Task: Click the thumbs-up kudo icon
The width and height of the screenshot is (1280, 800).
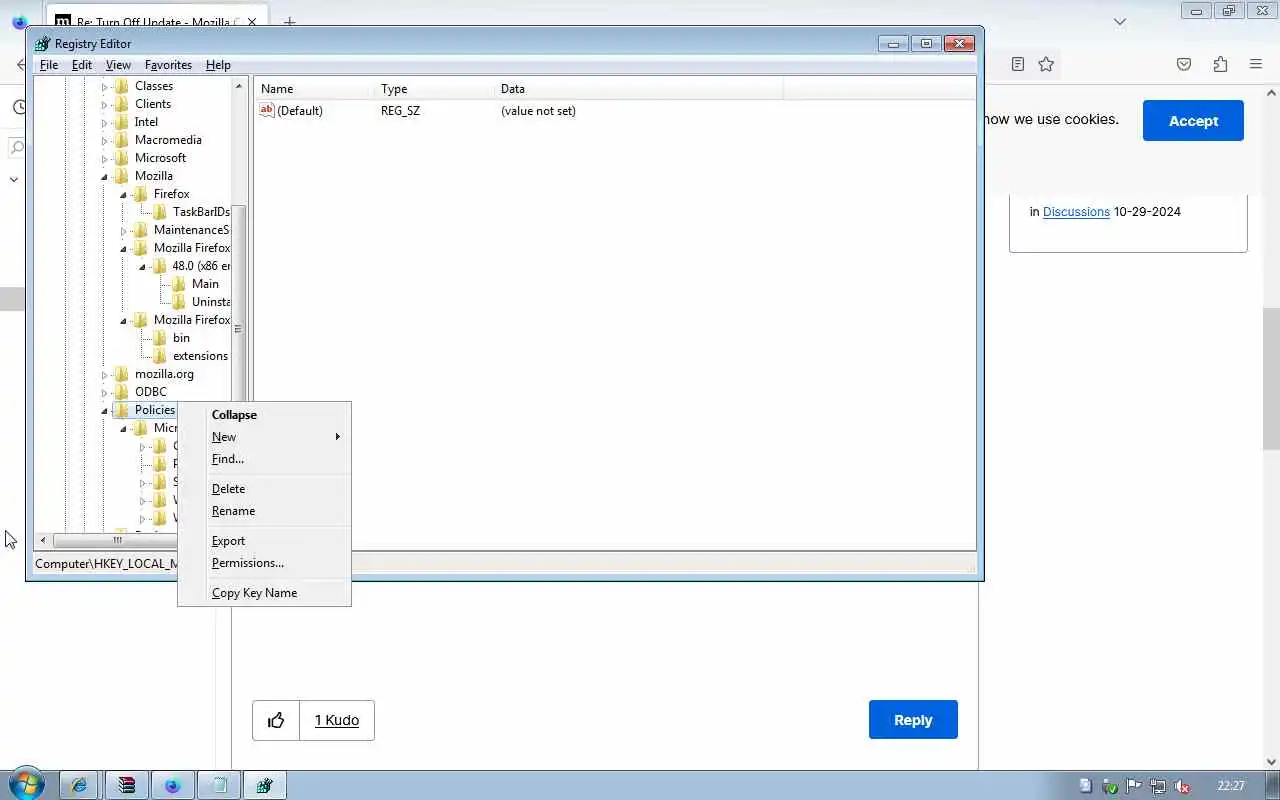Action: point(276,720)
